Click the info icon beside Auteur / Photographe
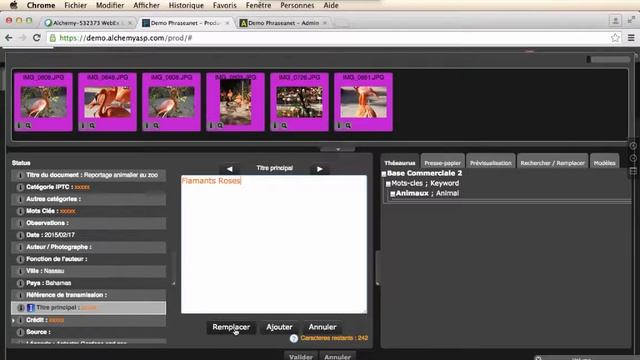 pyautogui.click(x=20, y=247)
